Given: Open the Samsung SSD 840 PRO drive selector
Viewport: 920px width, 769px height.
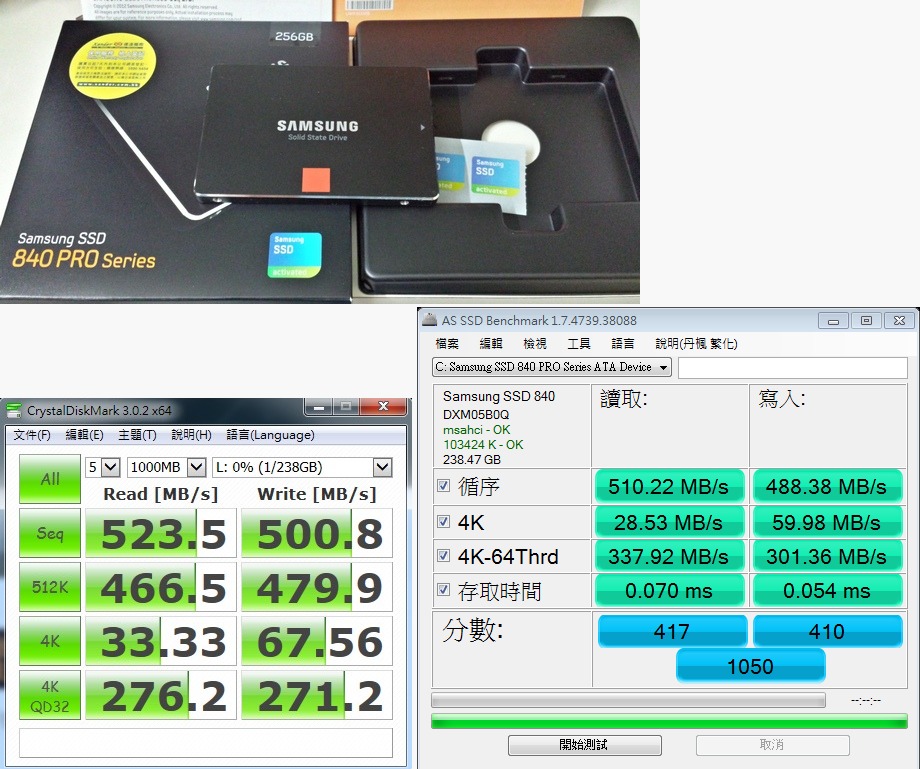Looking at the screenshot, I should [552, 367].
